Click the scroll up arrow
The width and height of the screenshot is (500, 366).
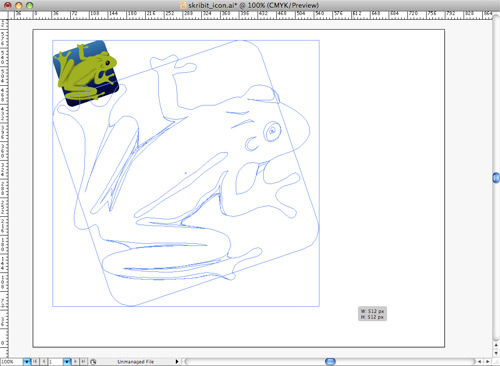coord(496,345)
